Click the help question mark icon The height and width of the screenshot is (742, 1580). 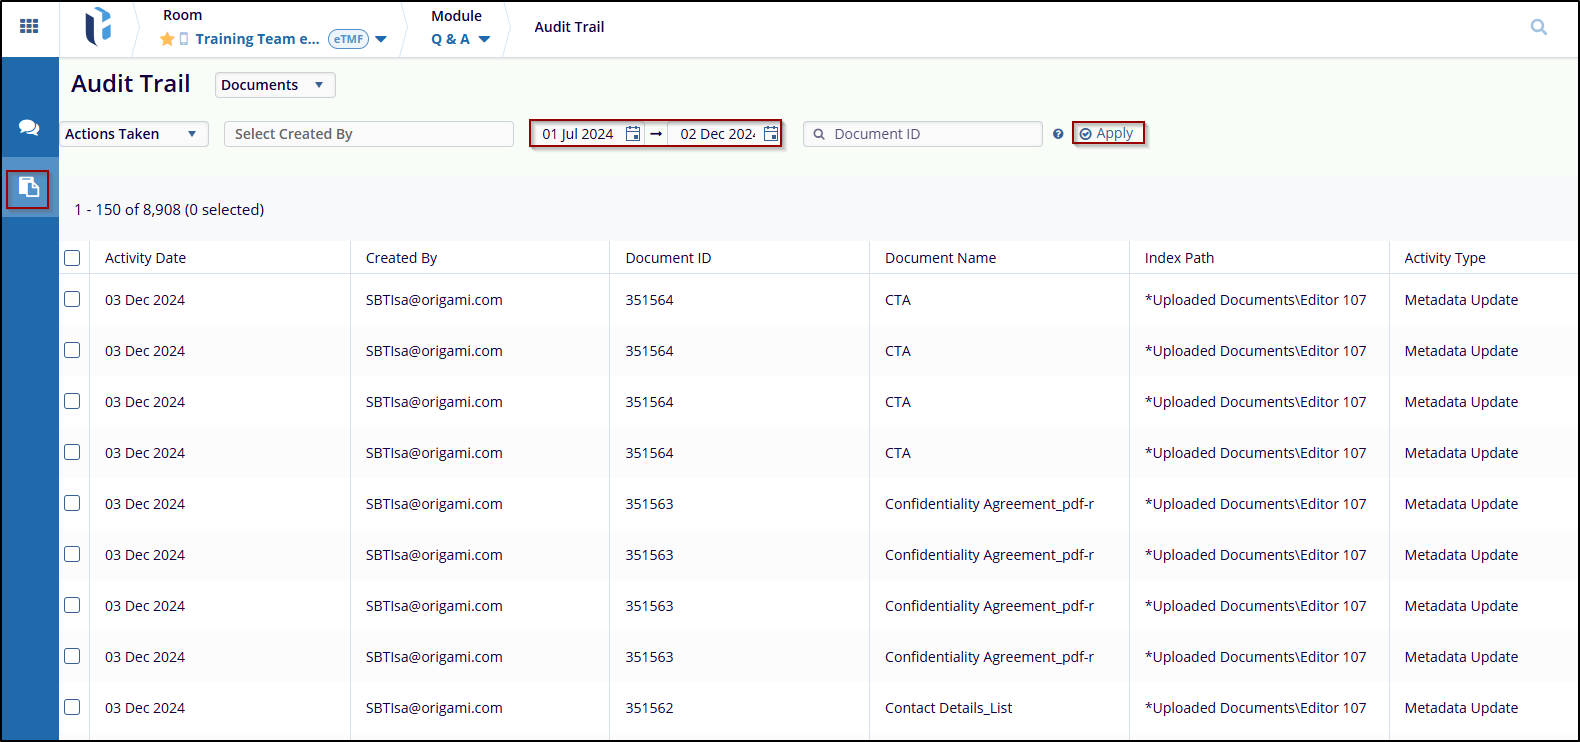click(1058, 134)
